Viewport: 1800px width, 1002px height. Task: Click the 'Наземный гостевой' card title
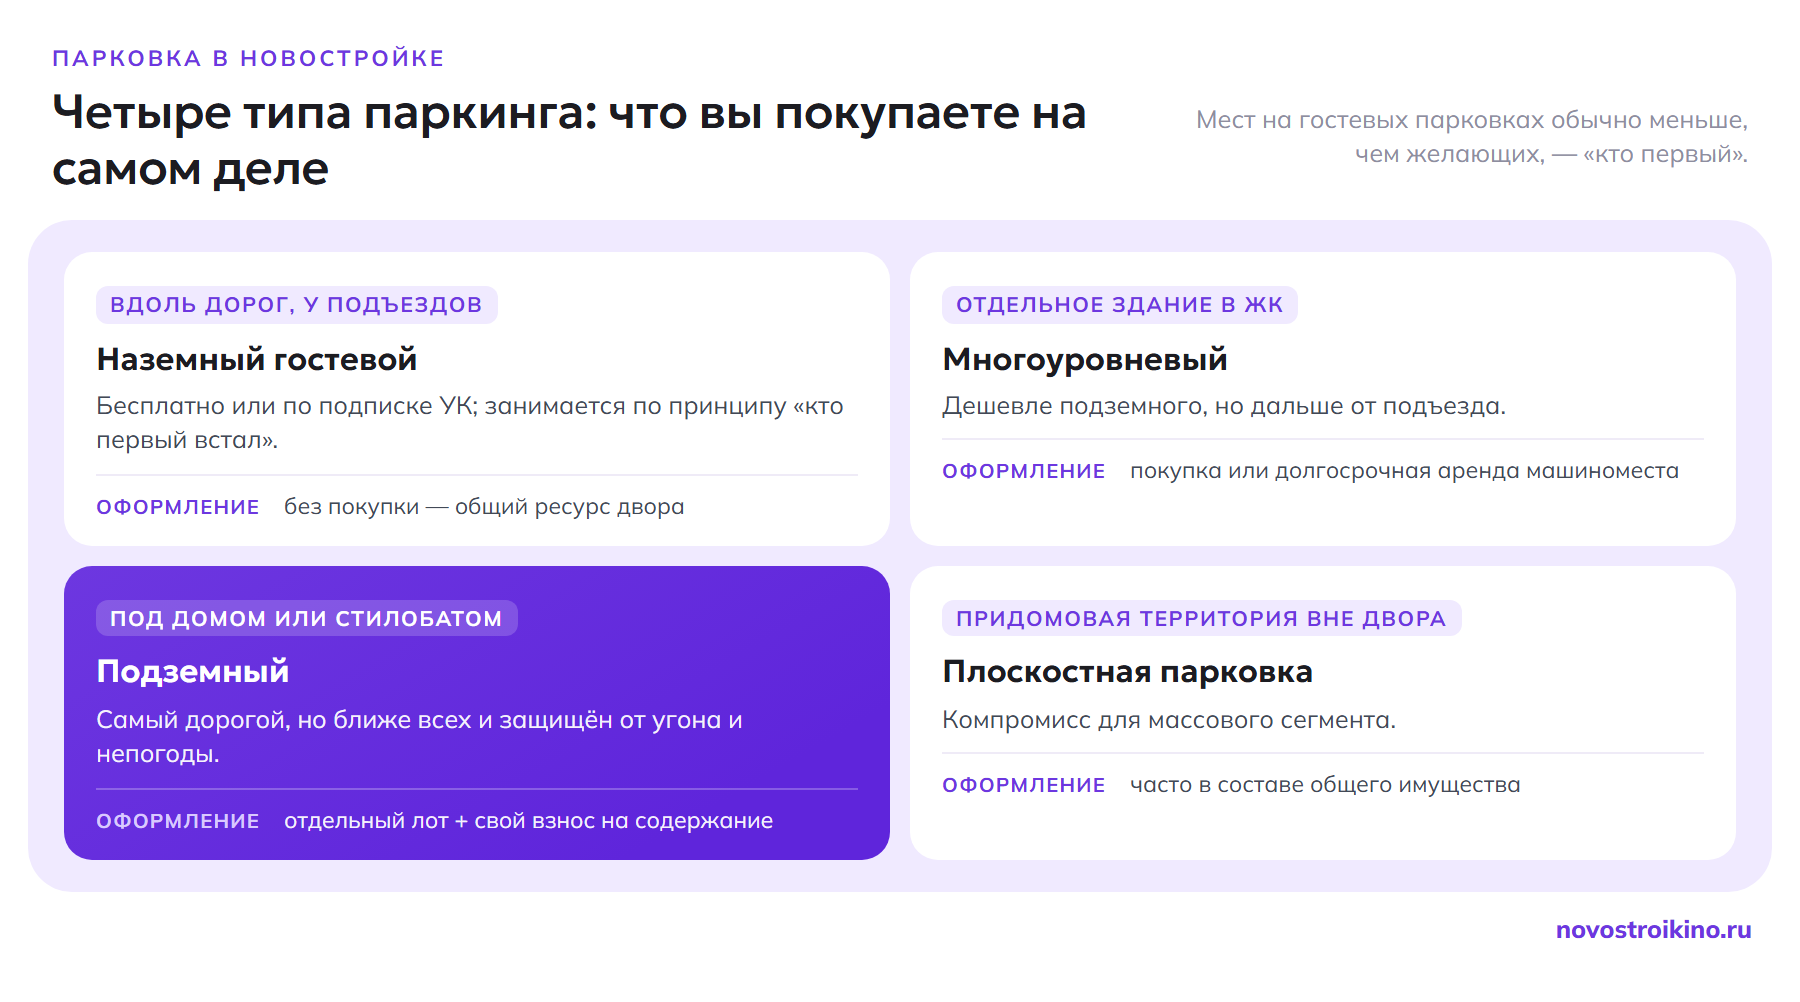[256, 359]
